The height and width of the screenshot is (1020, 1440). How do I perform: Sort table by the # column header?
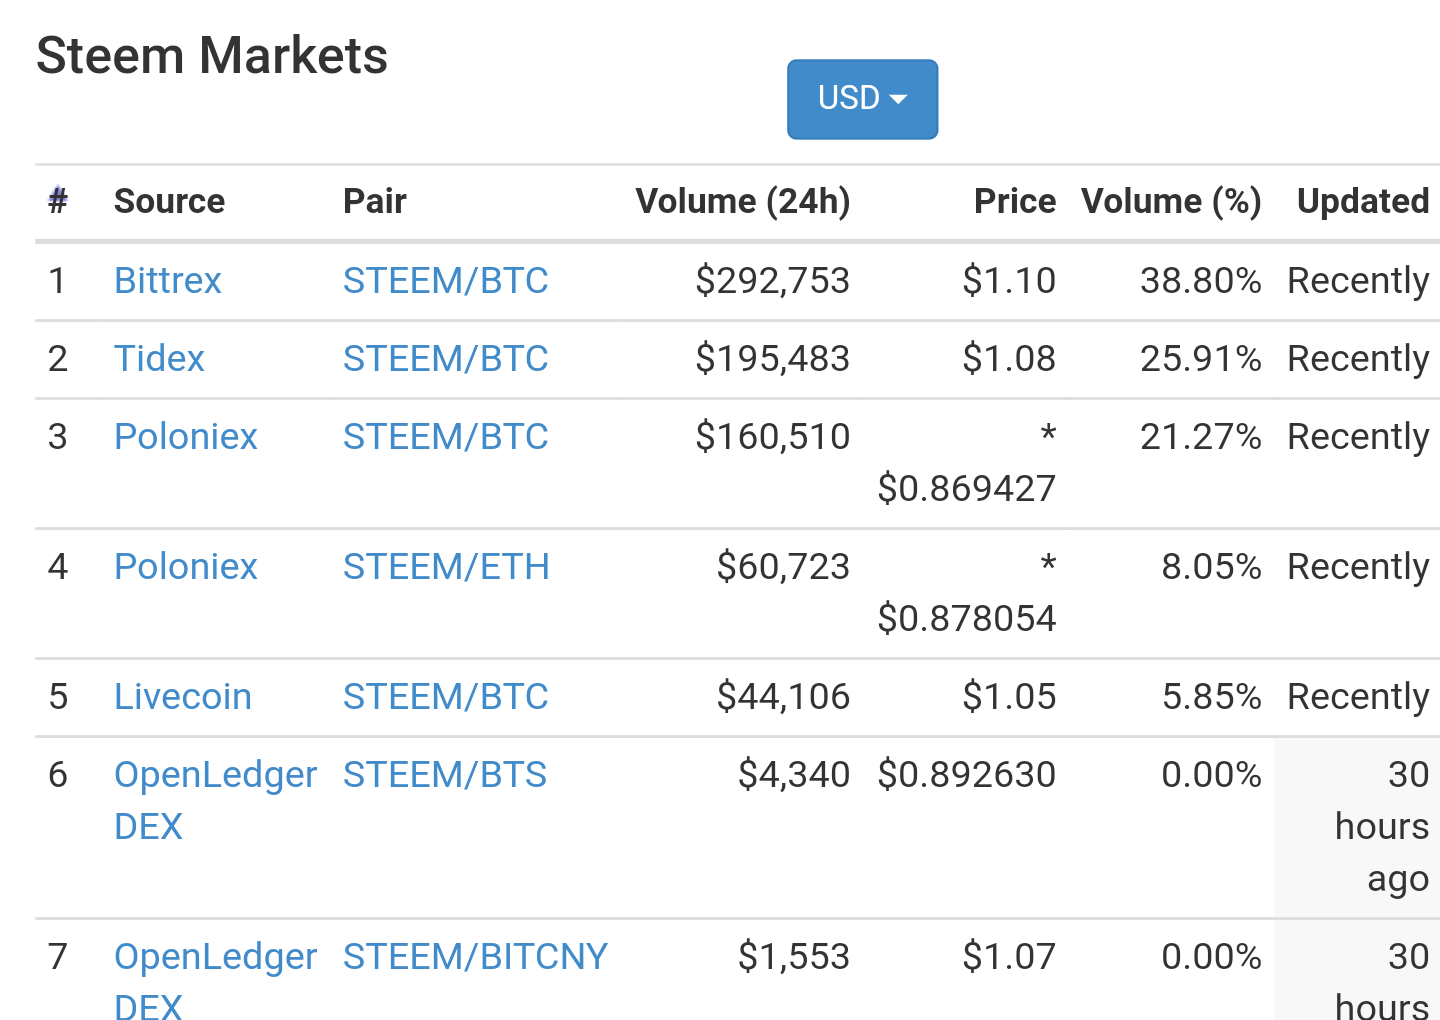[58, 201]
